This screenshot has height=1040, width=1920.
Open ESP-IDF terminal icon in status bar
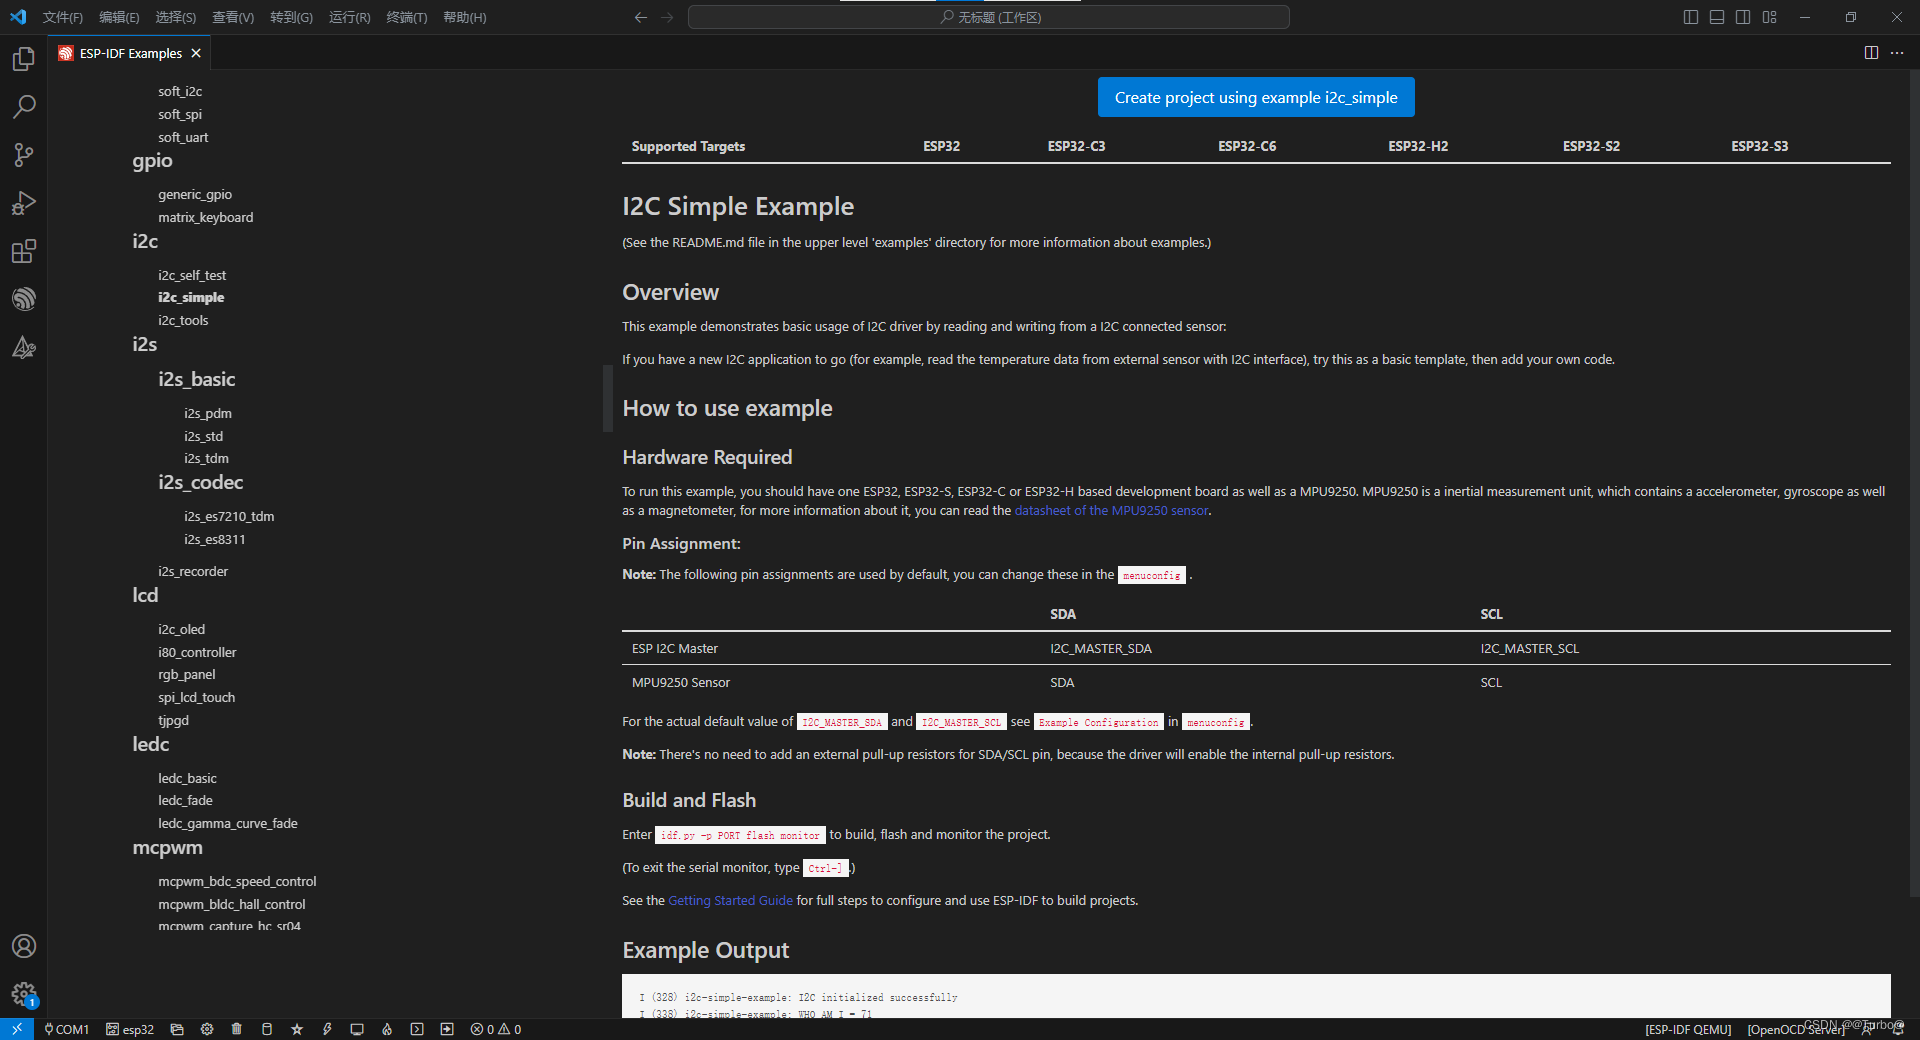coord(417,1029)
